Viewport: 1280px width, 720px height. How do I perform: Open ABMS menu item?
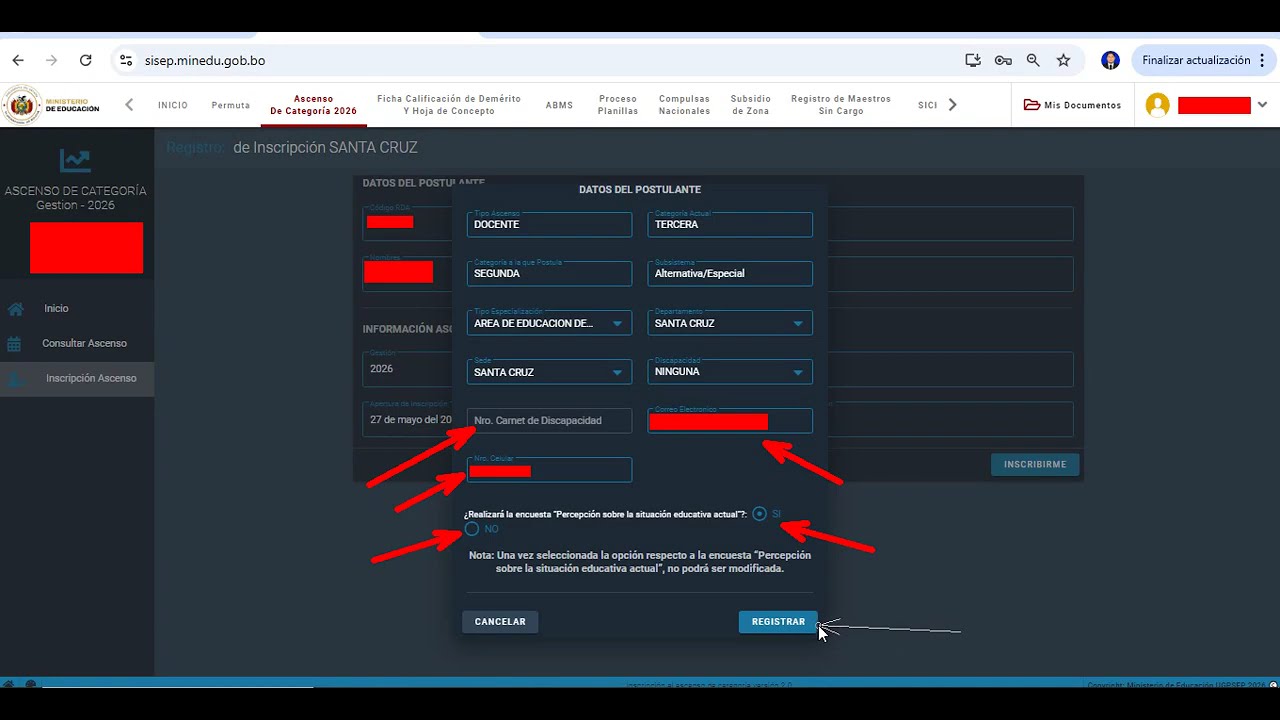(559, 105)
